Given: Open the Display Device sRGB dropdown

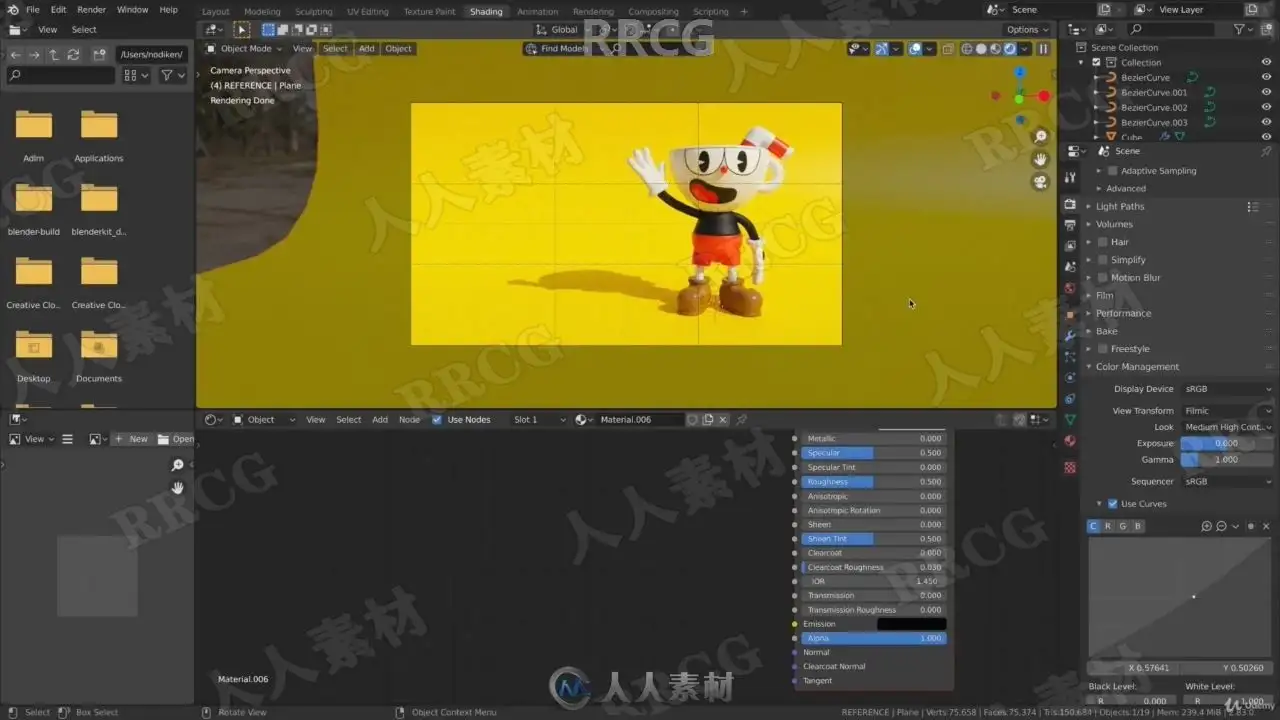Looking at the screenshot, I should 1227,389.
